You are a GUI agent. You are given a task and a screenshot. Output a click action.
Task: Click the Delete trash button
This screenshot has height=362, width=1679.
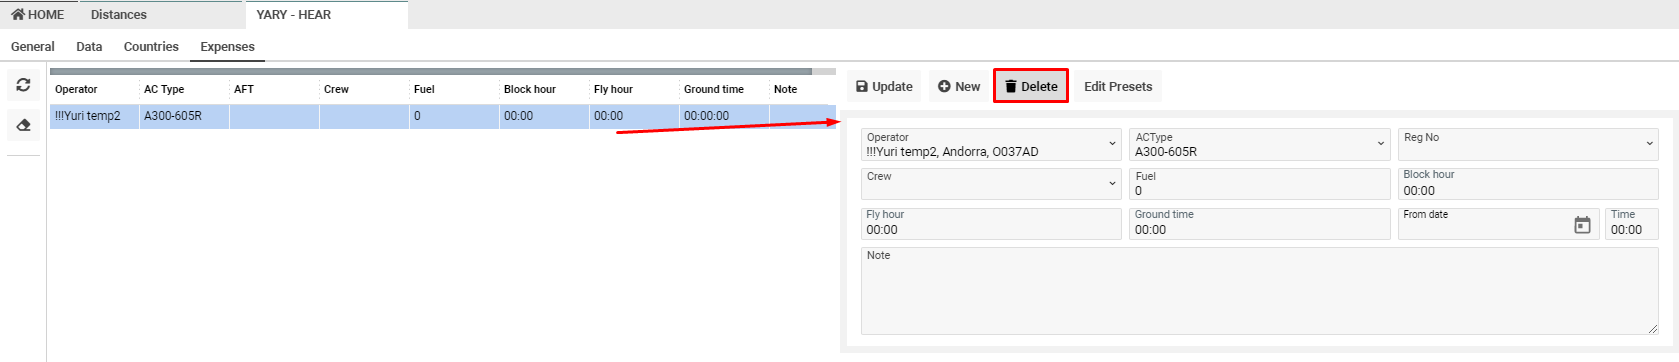tap(1031, 86)
